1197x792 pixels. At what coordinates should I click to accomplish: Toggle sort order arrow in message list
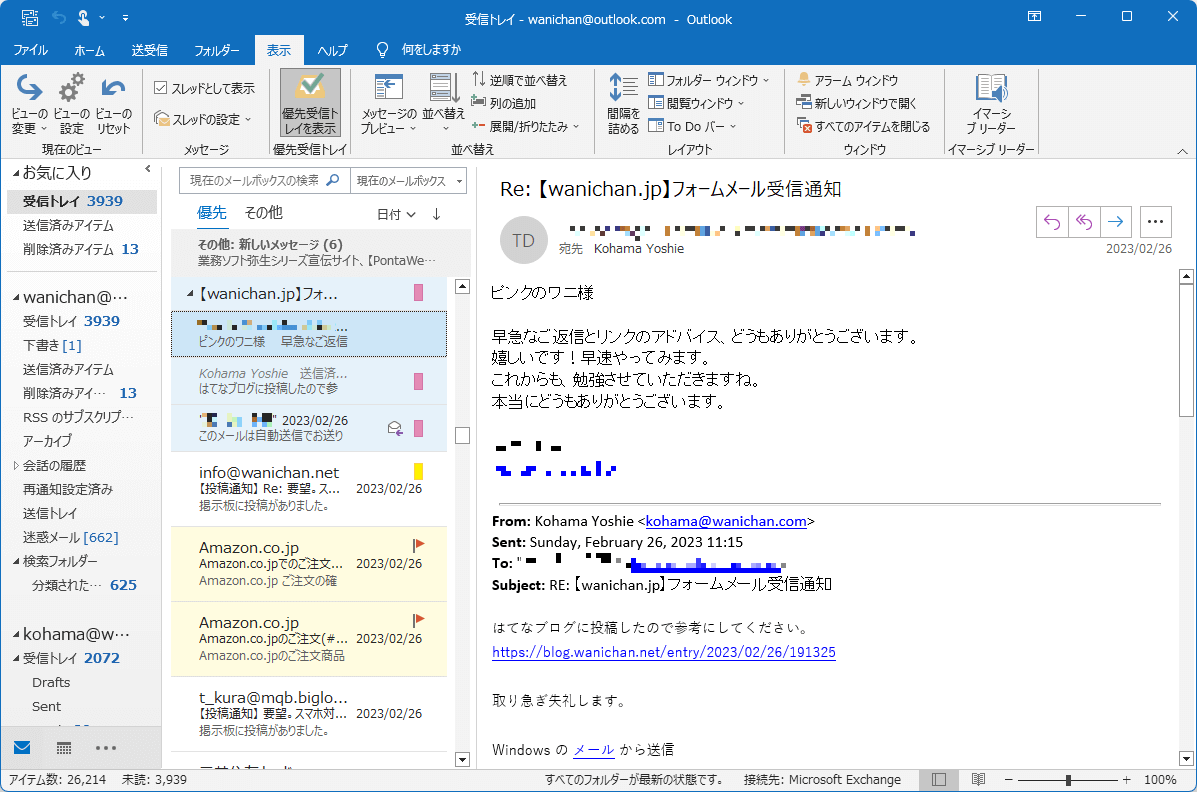[437, 215]
